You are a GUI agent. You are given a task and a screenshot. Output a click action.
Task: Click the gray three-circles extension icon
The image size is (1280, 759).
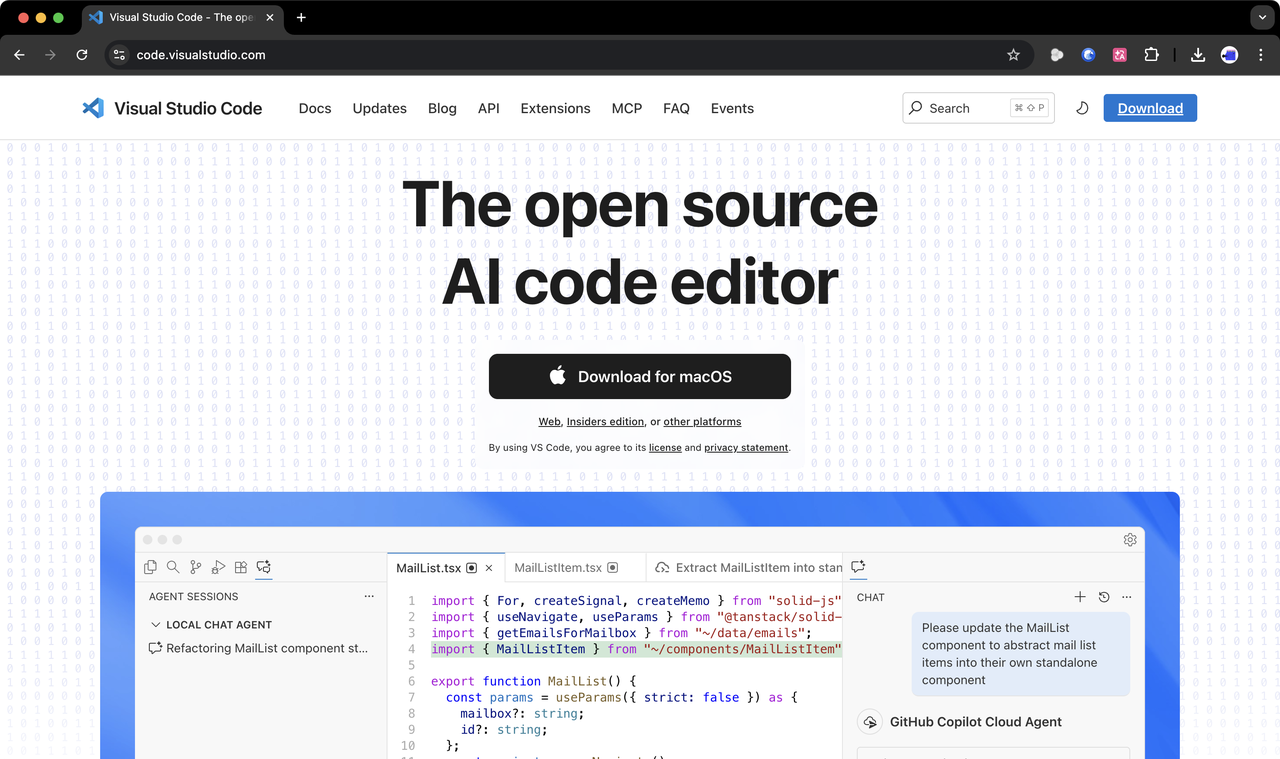click(1057, 55)
